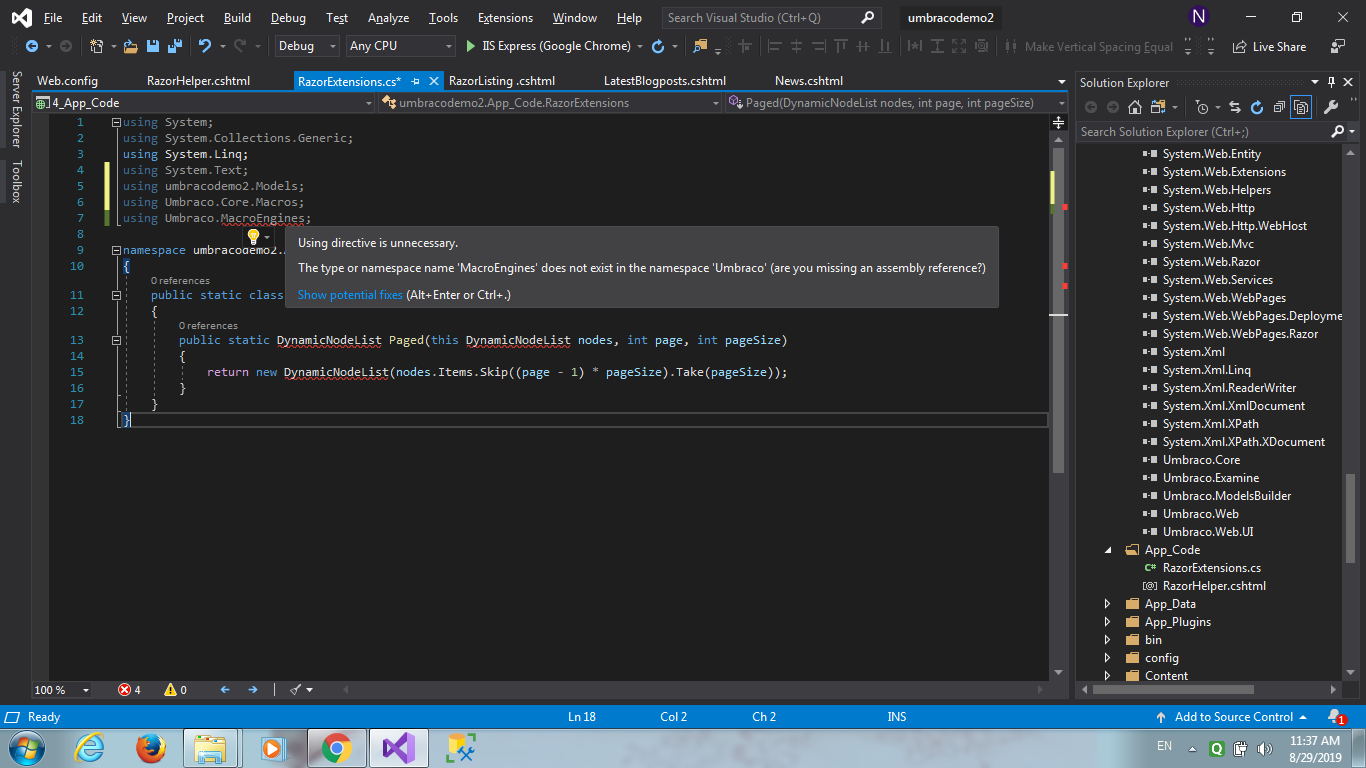Collapse the namespace block at line 9
Screen dimensions: 1366x768
(x=117, y=250)
